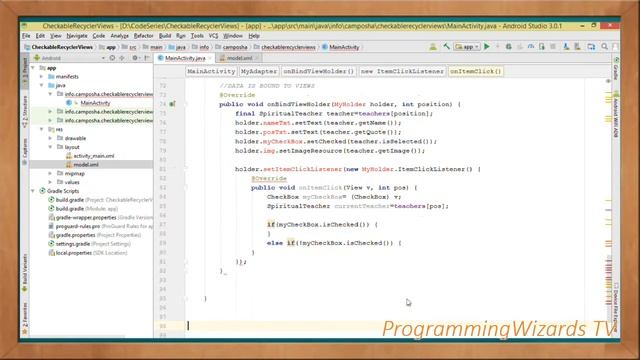Open the Navigate menu
The image size is (640, 360).
(77, 36)
